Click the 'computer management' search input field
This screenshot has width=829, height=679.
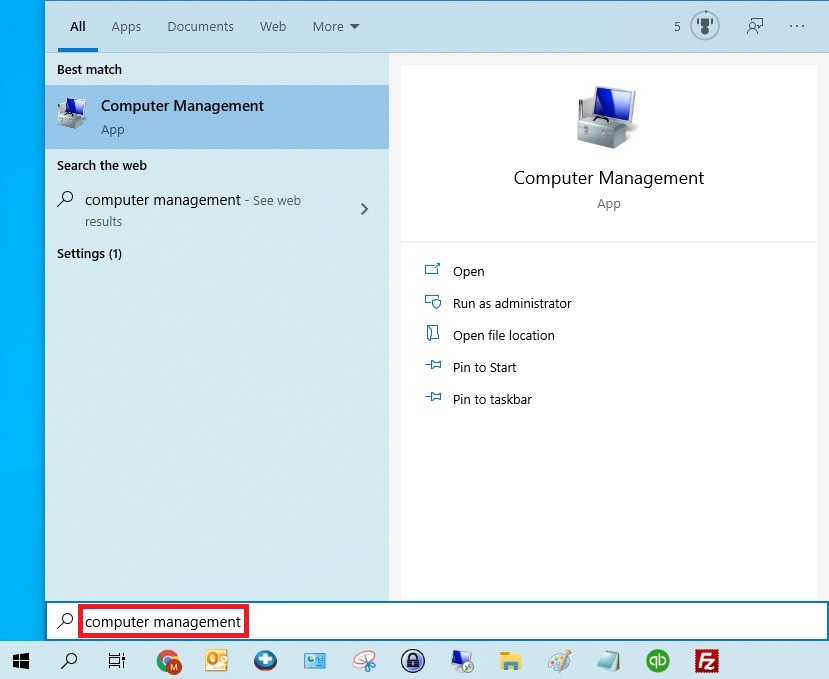coord(437,621)
